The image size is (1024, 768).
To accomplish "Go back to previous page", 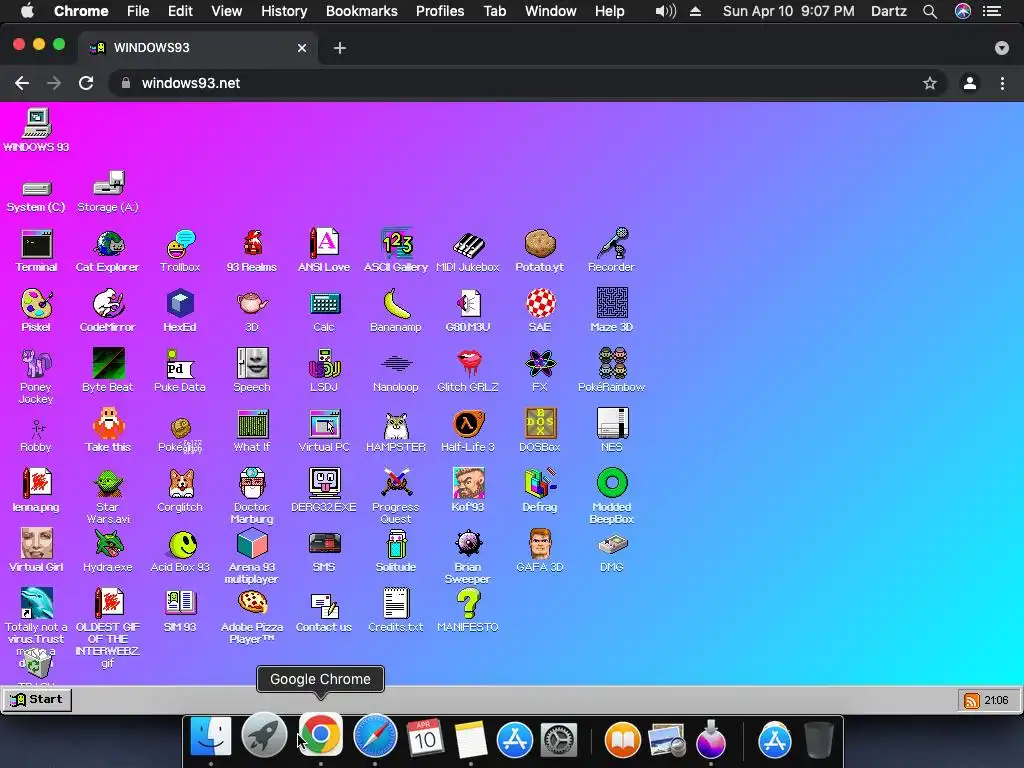I will click(x=22, y=83).
